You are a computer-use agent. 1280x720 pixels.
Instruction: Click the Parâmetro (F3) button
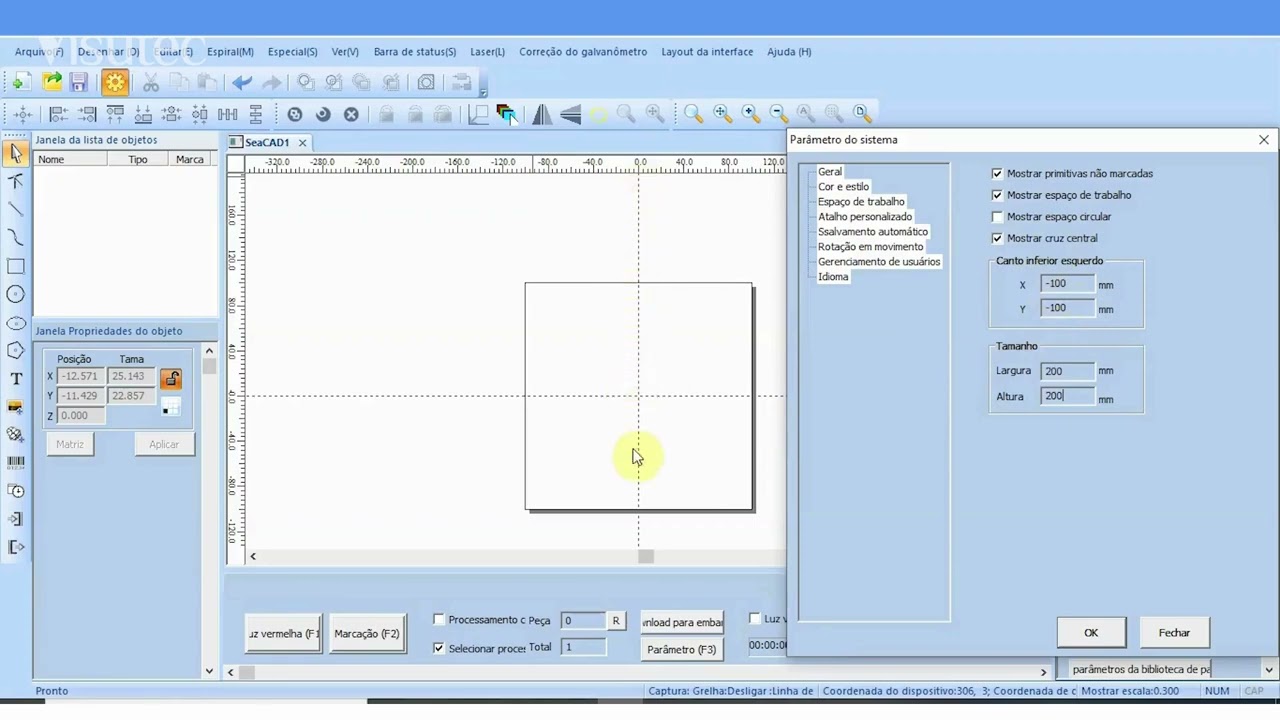pyautogui.click(x=681, y=649)
